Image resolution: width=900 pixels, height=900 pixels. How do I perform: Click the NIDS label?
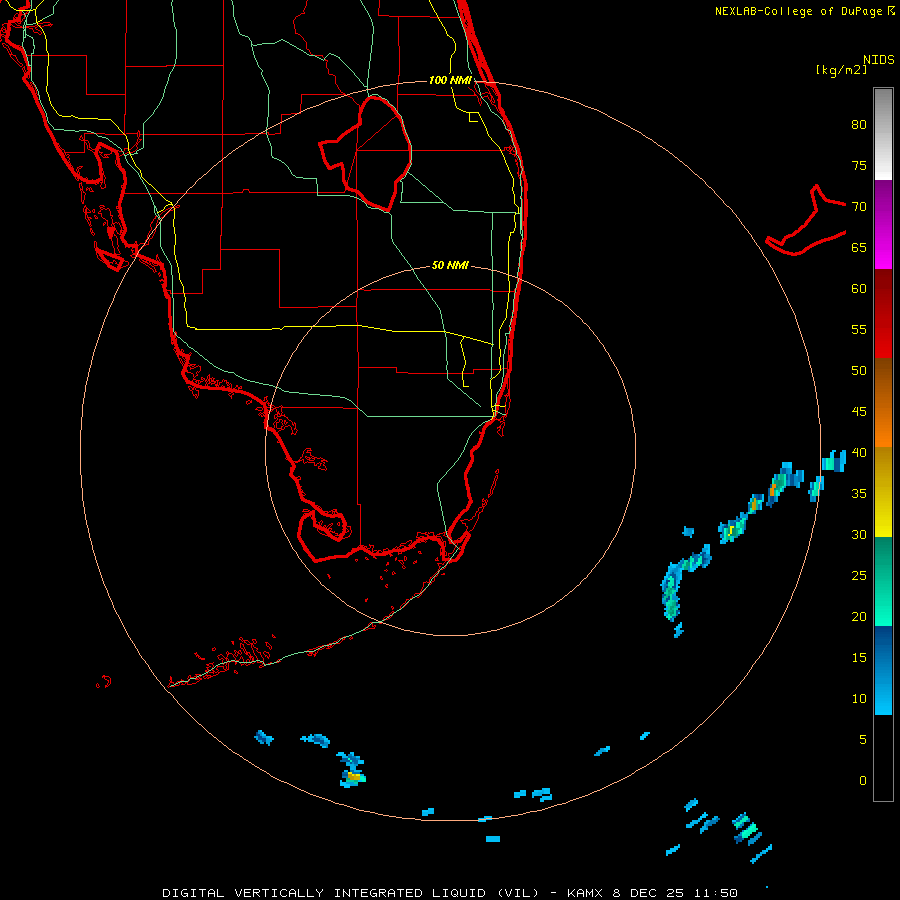[x=879, y=60]
